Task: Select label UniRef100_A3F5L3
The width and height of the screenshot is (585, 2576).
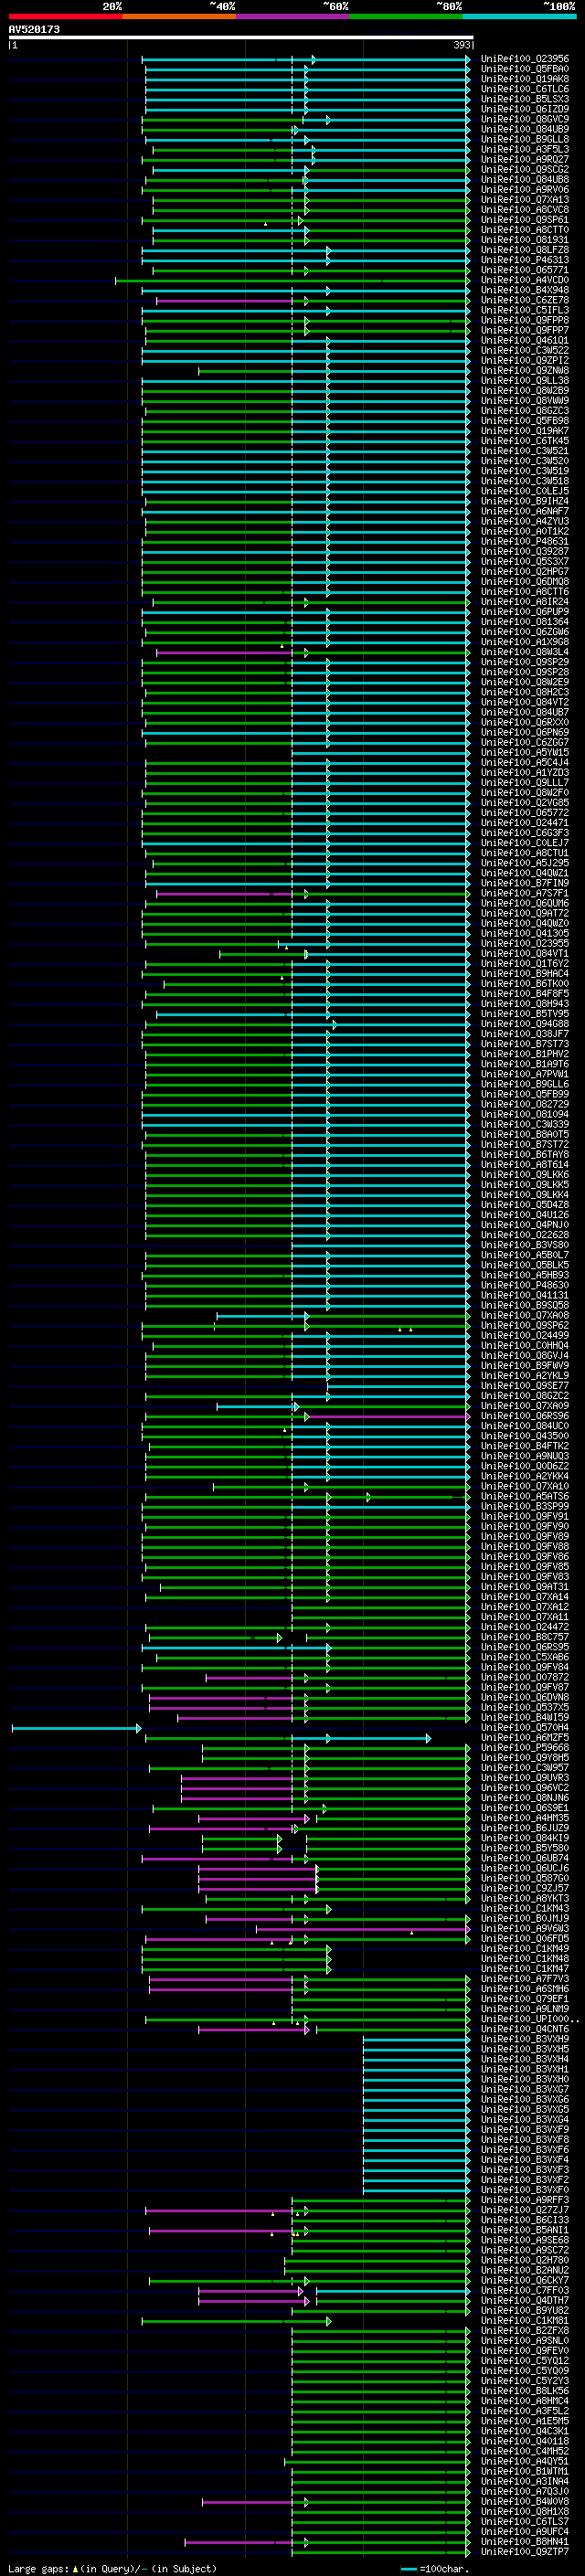Action: coord(525,149)
